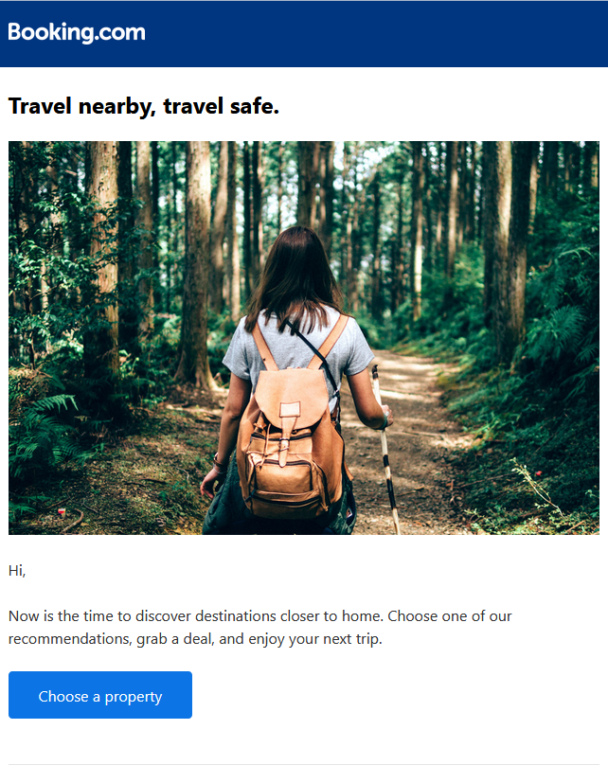
Task: Click the "Choose a property" button
Action: coord(100,695)
